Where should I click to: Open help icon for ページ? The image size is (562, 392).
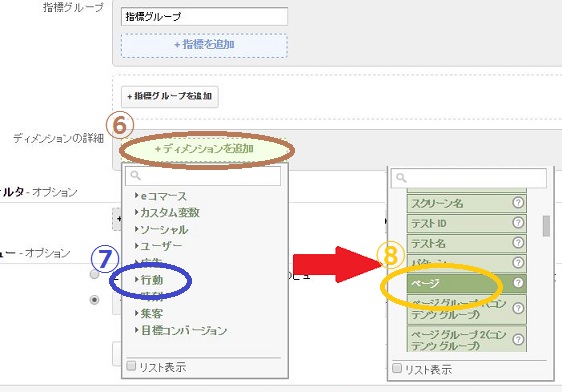(x=518, y=283)
